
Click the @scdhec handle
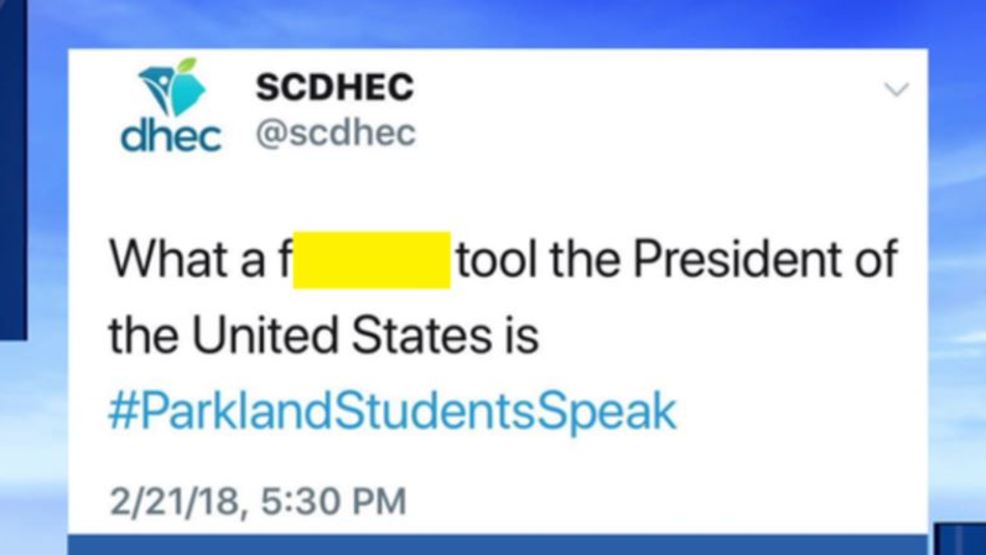click(x=335, y=134)
